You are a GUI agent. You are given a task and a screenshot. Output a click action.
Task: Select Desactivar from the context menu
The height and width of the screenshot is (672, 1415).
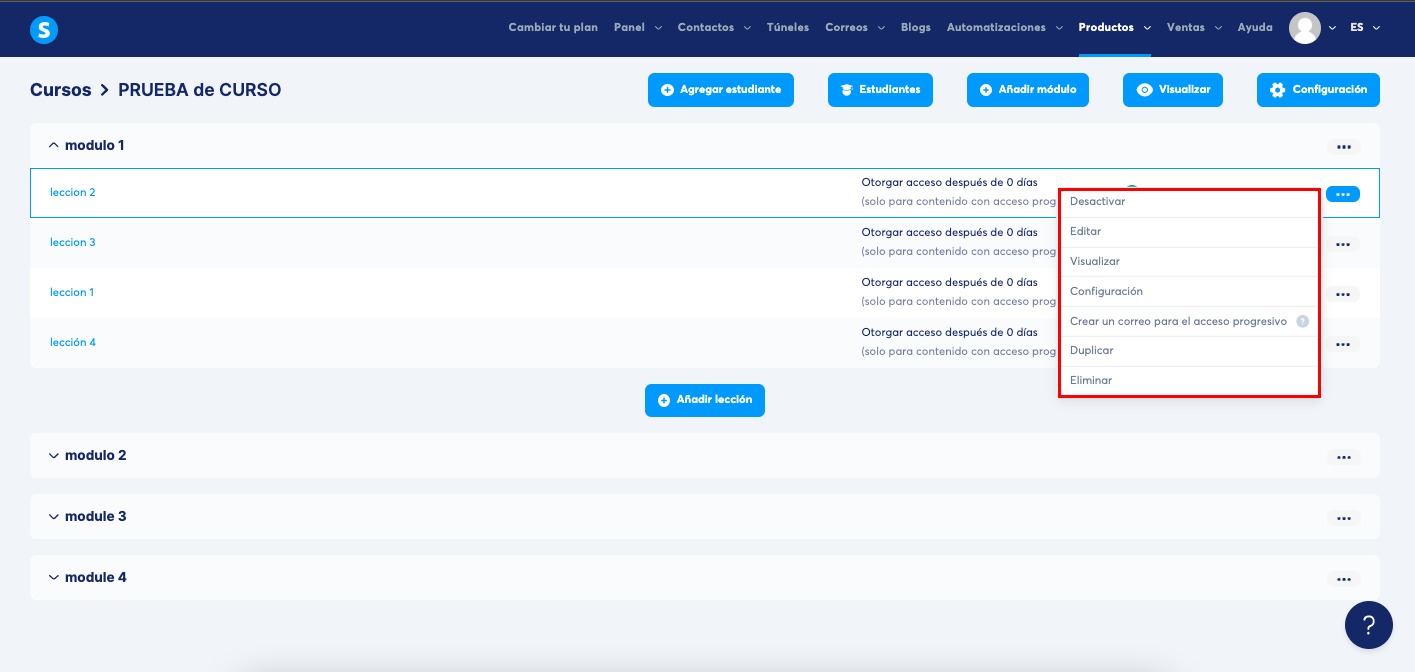(x=1097, y=202)
